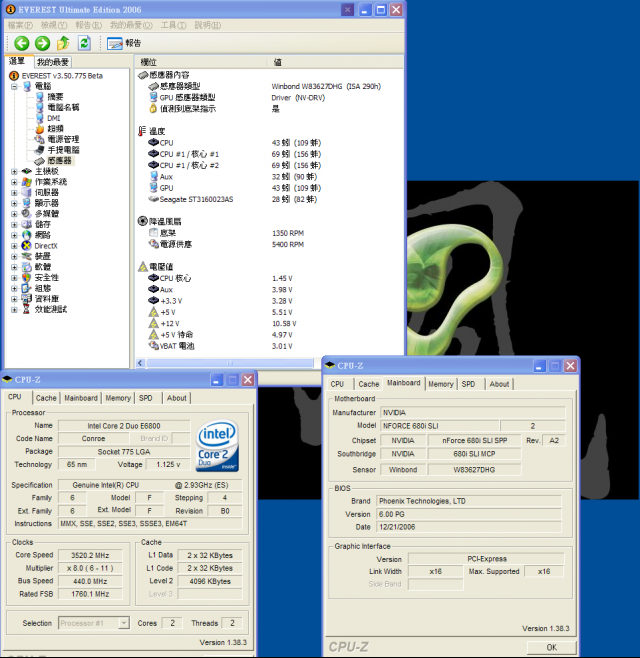Image resolution: width=640 pixels, height=658 pixels.
Task: Expand the 主機板 tree node
Action: pos(14,171)
